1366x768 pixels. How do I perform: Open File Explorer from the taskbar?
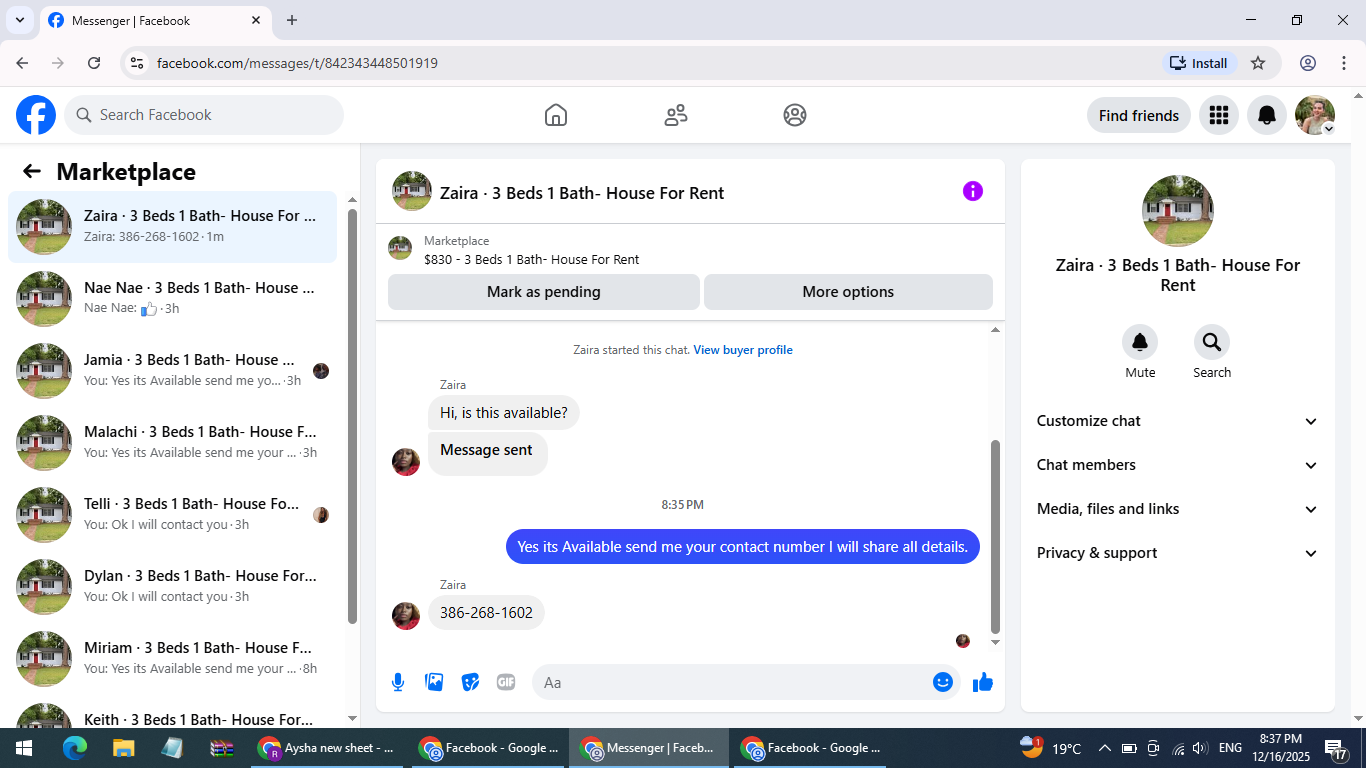[123, 748]
